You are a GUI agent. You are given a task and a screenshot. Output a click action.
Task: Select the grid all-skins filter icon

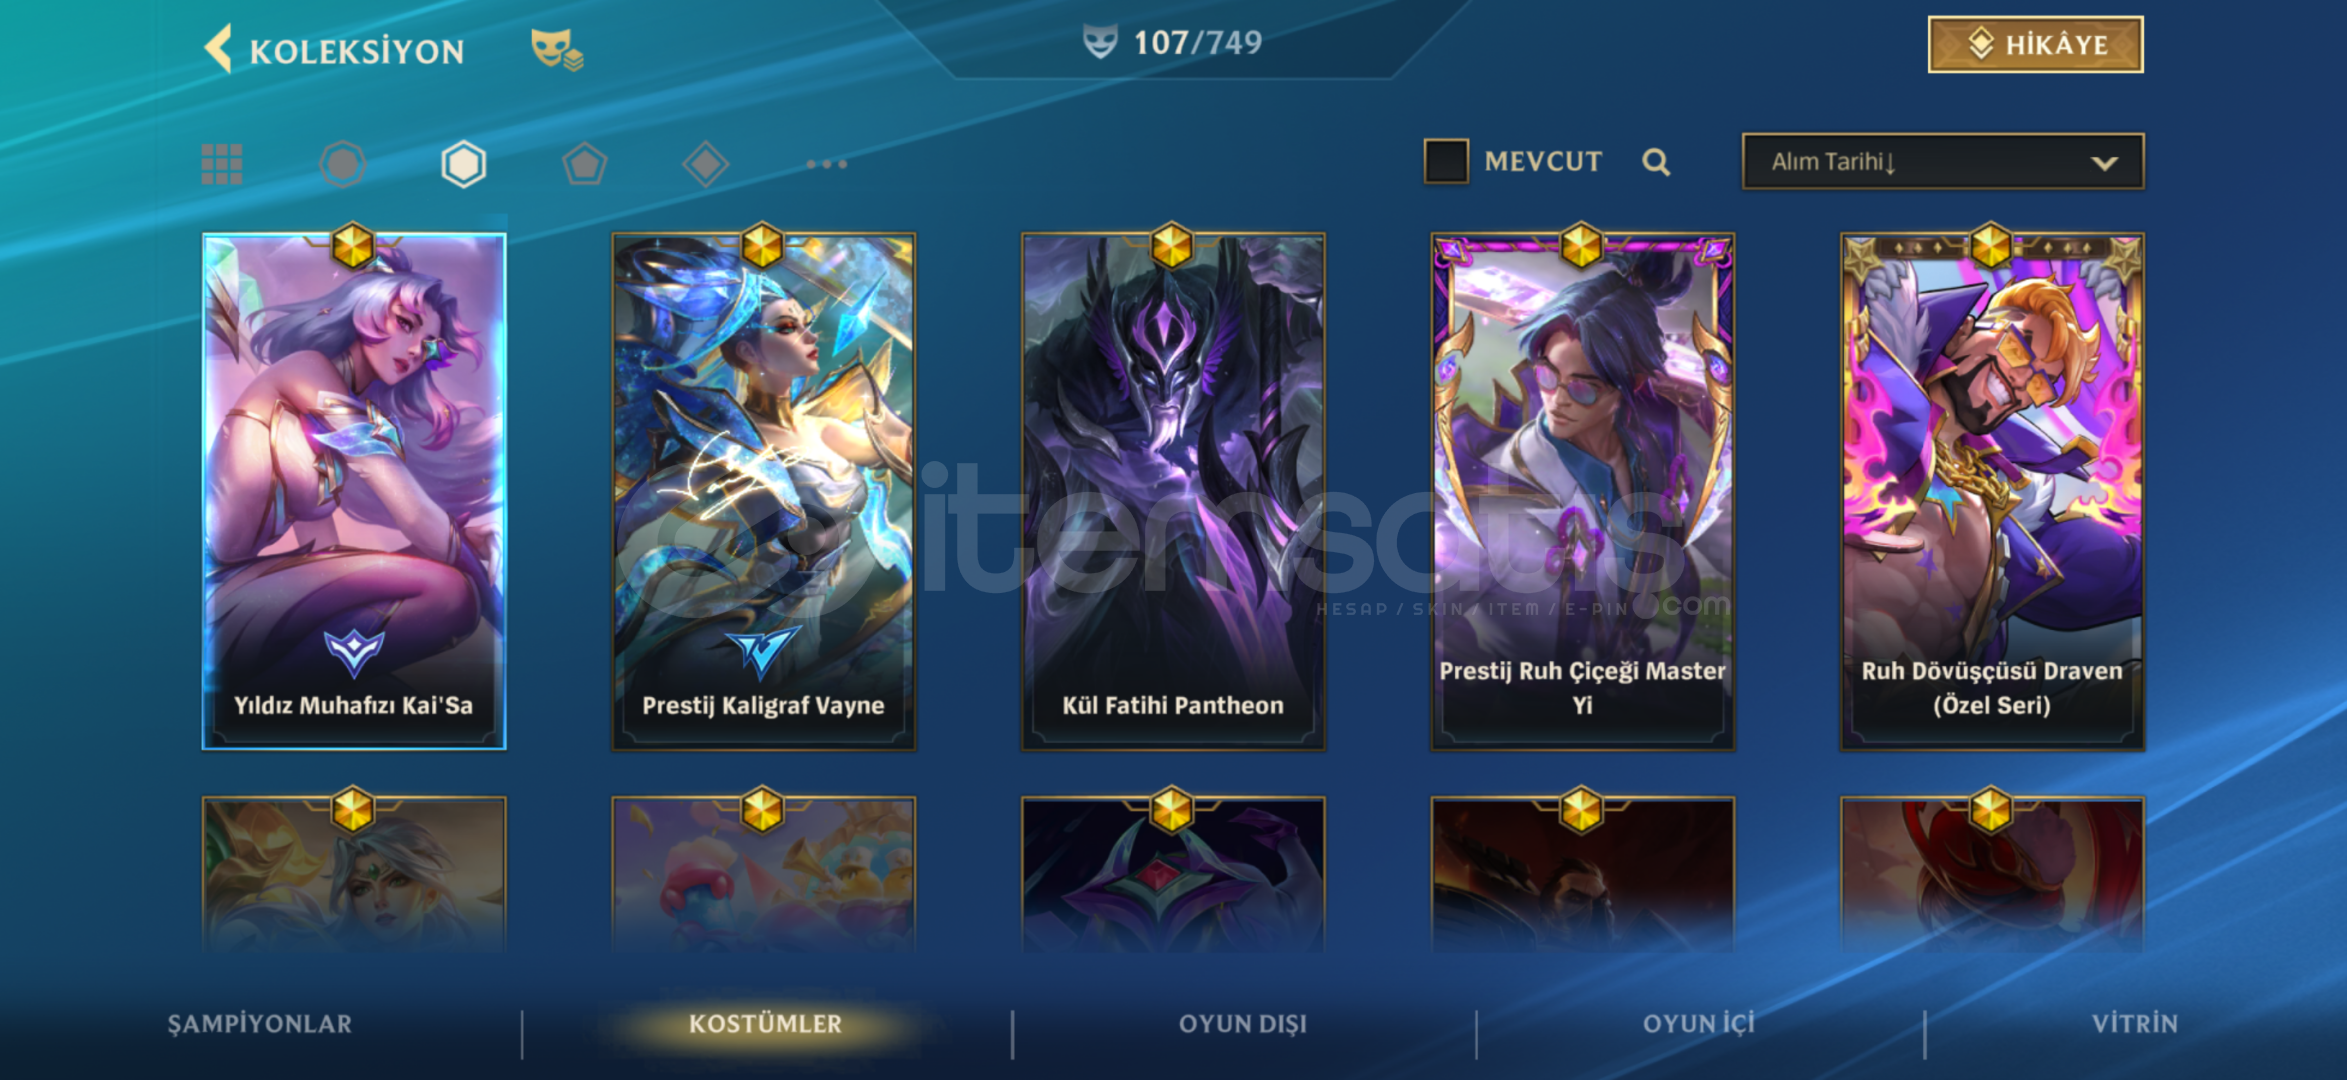click(222, 164)
